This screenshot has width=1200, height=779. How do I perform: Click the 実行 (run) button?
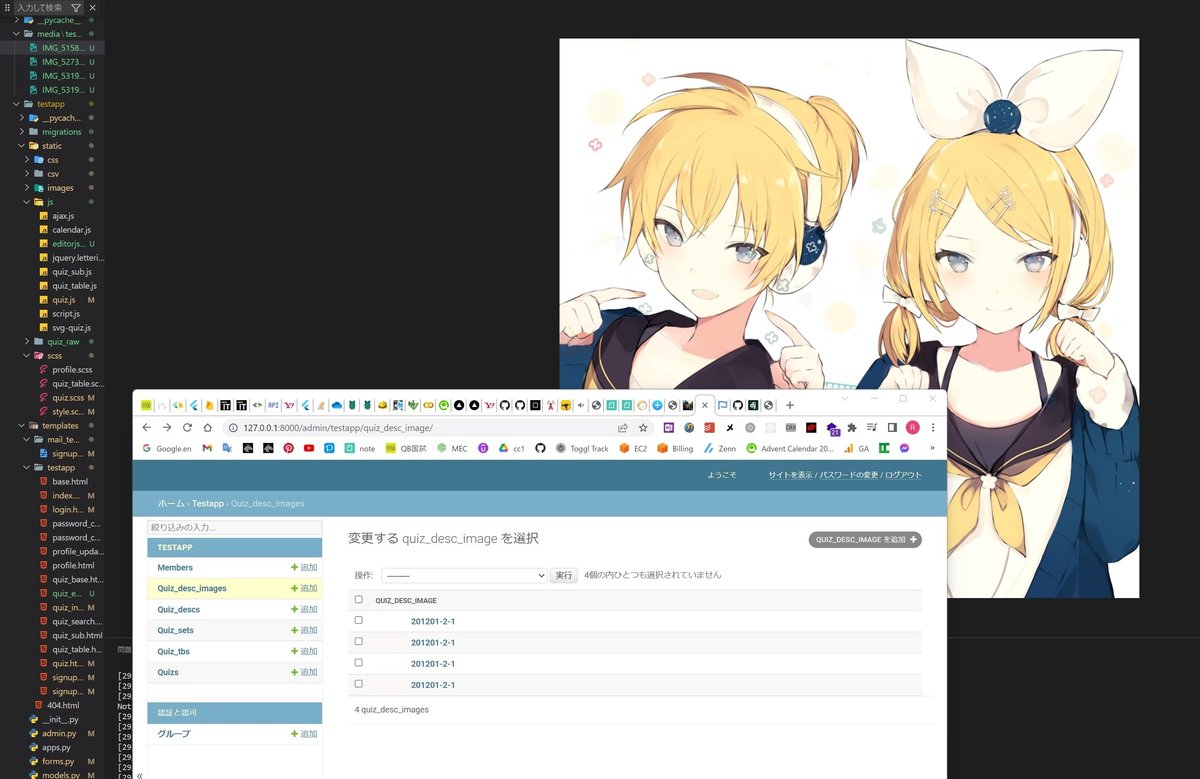564,576
